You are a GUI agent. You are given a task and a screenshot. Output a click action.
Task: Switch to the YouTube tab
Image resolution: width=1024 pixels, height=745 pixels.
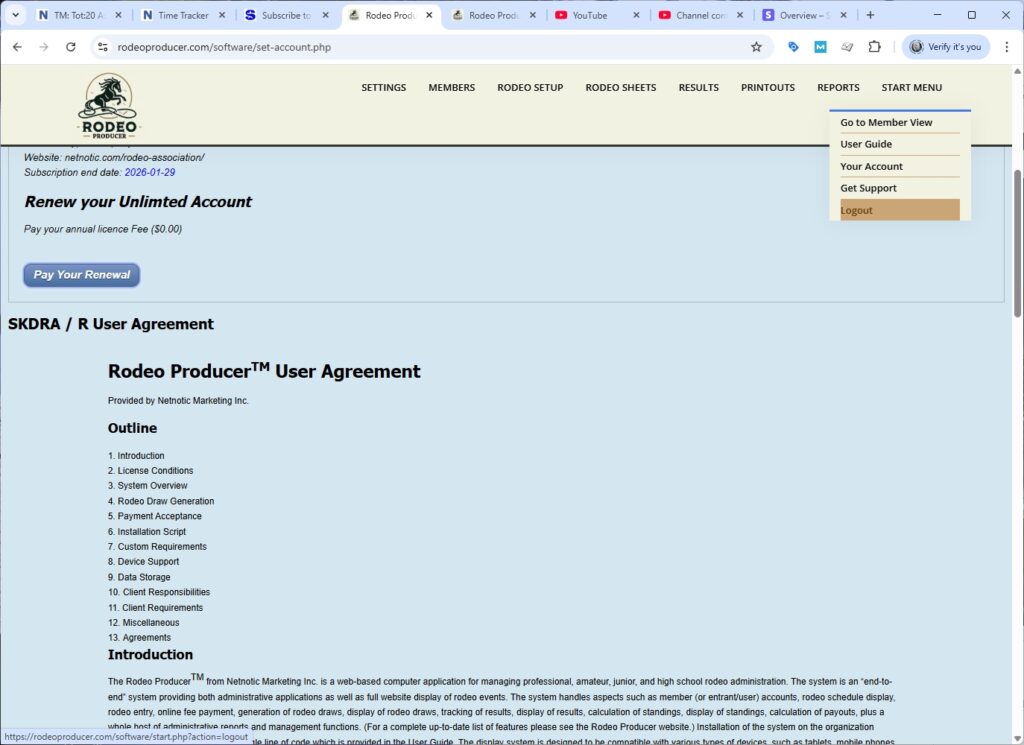click(x=590, y=15)
